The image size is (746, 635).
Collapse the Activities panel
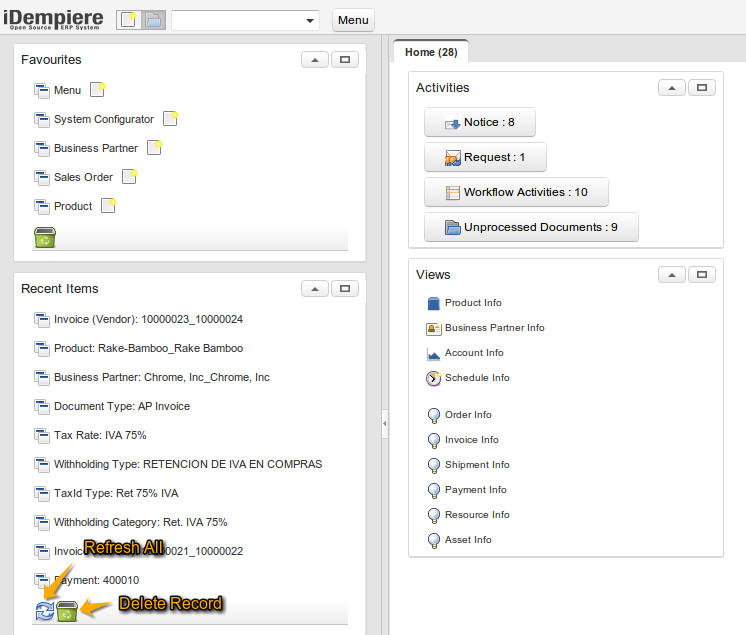[x=672, y=88]
